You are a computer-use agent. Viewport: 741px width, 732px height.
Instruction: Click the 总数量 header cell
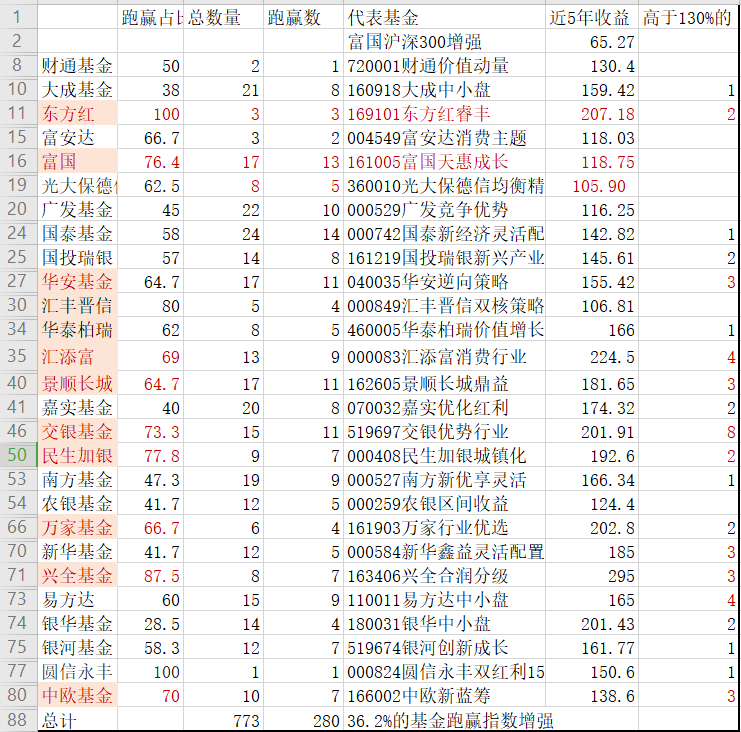coord(223,18)
